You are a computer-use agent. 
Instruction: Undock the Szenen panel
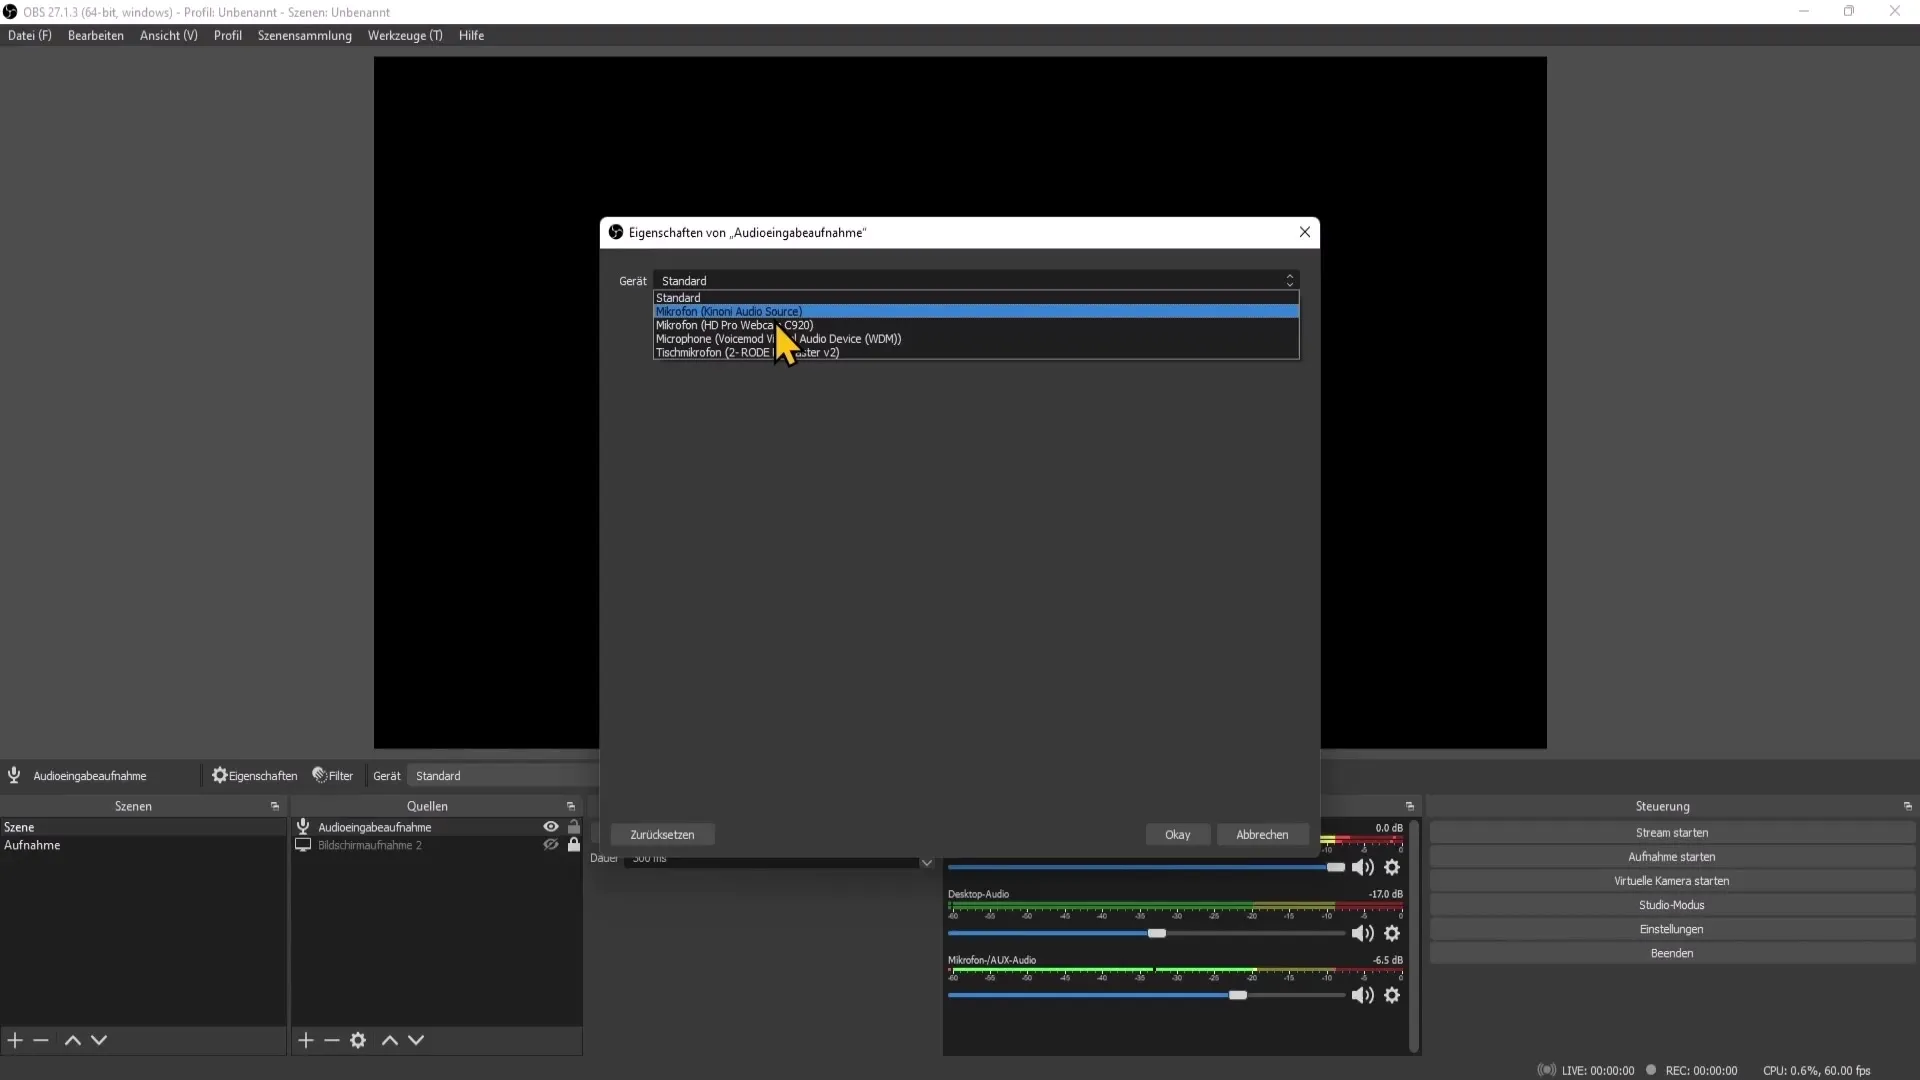275,806
